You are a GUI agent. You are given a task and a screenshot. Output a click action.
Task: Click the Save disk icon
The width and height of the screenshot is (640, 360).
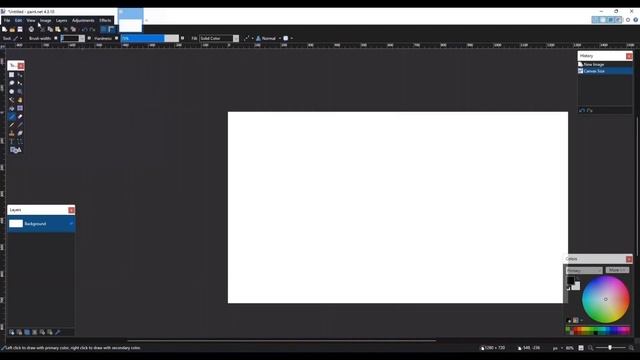click(x=20, y=29)
